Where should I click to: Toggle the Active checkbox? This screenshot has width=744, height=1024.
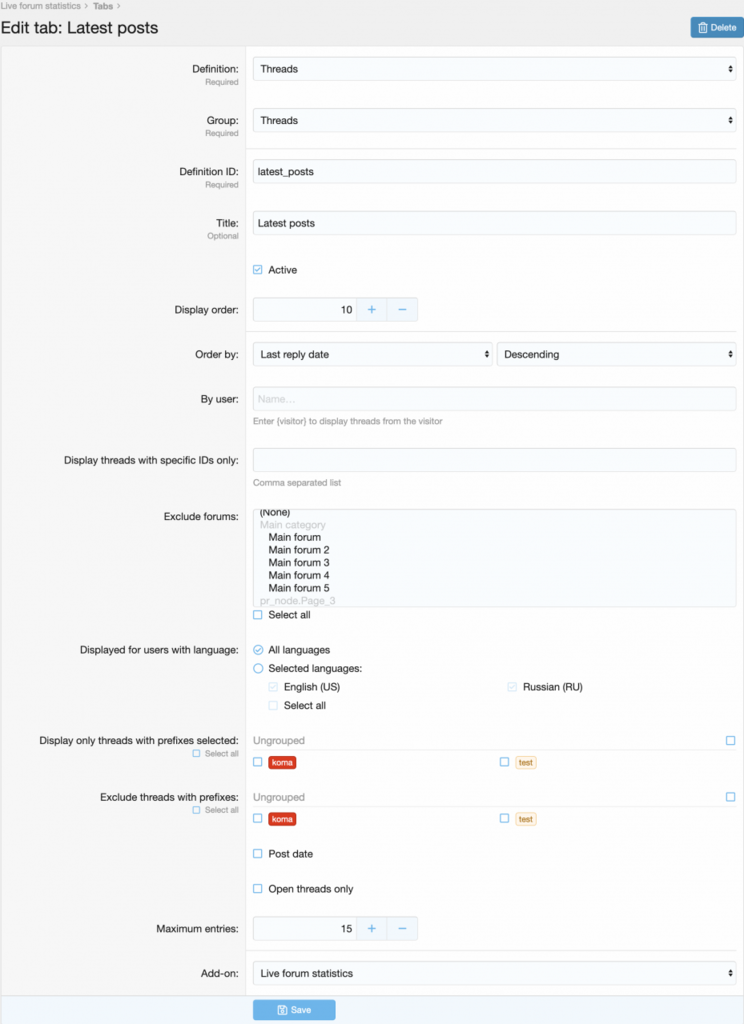coord(258,270)
